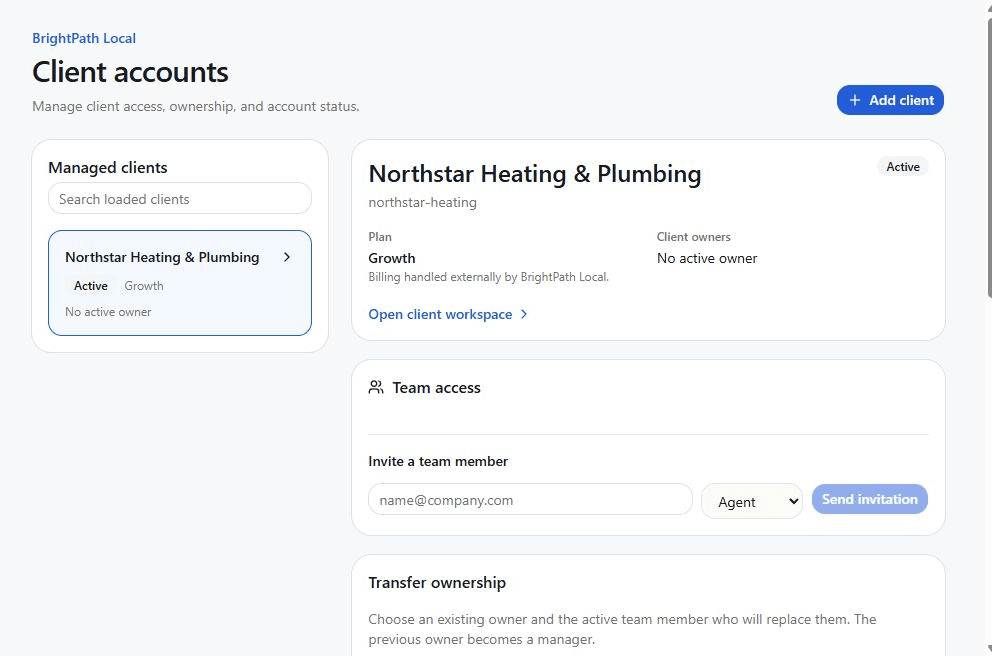Click the Growth plan value
992x656 pixels.
pos(392,258)
